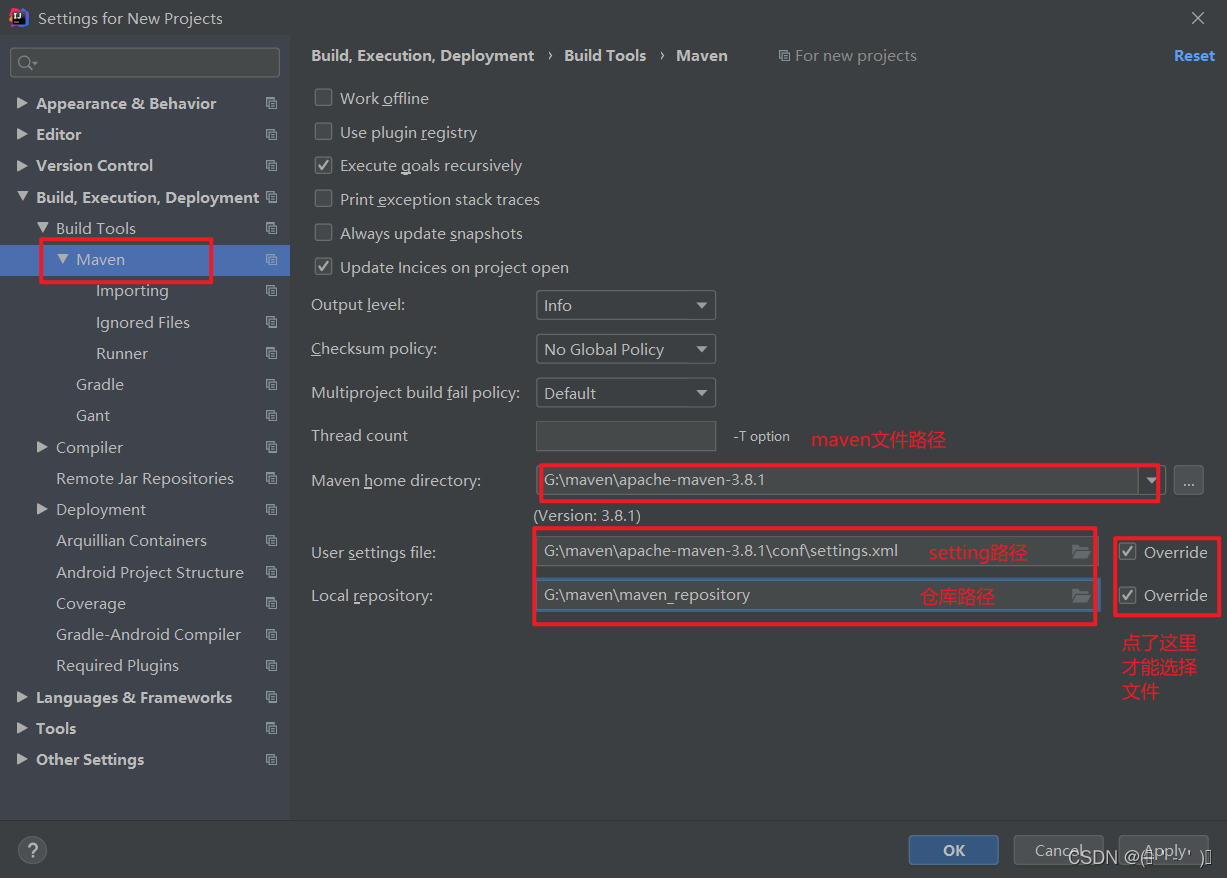Open the Gradle settings page
This screenshot has height=878, width=1227.
(100, 384)
